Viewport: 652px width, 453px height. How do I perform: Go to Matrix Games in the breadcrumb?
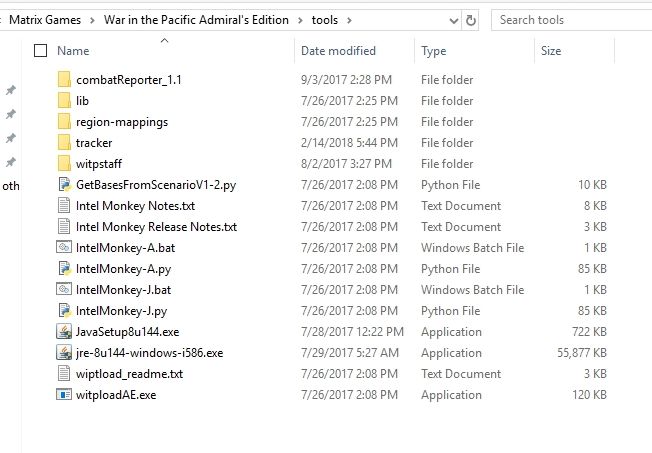[x=45, y=20]
